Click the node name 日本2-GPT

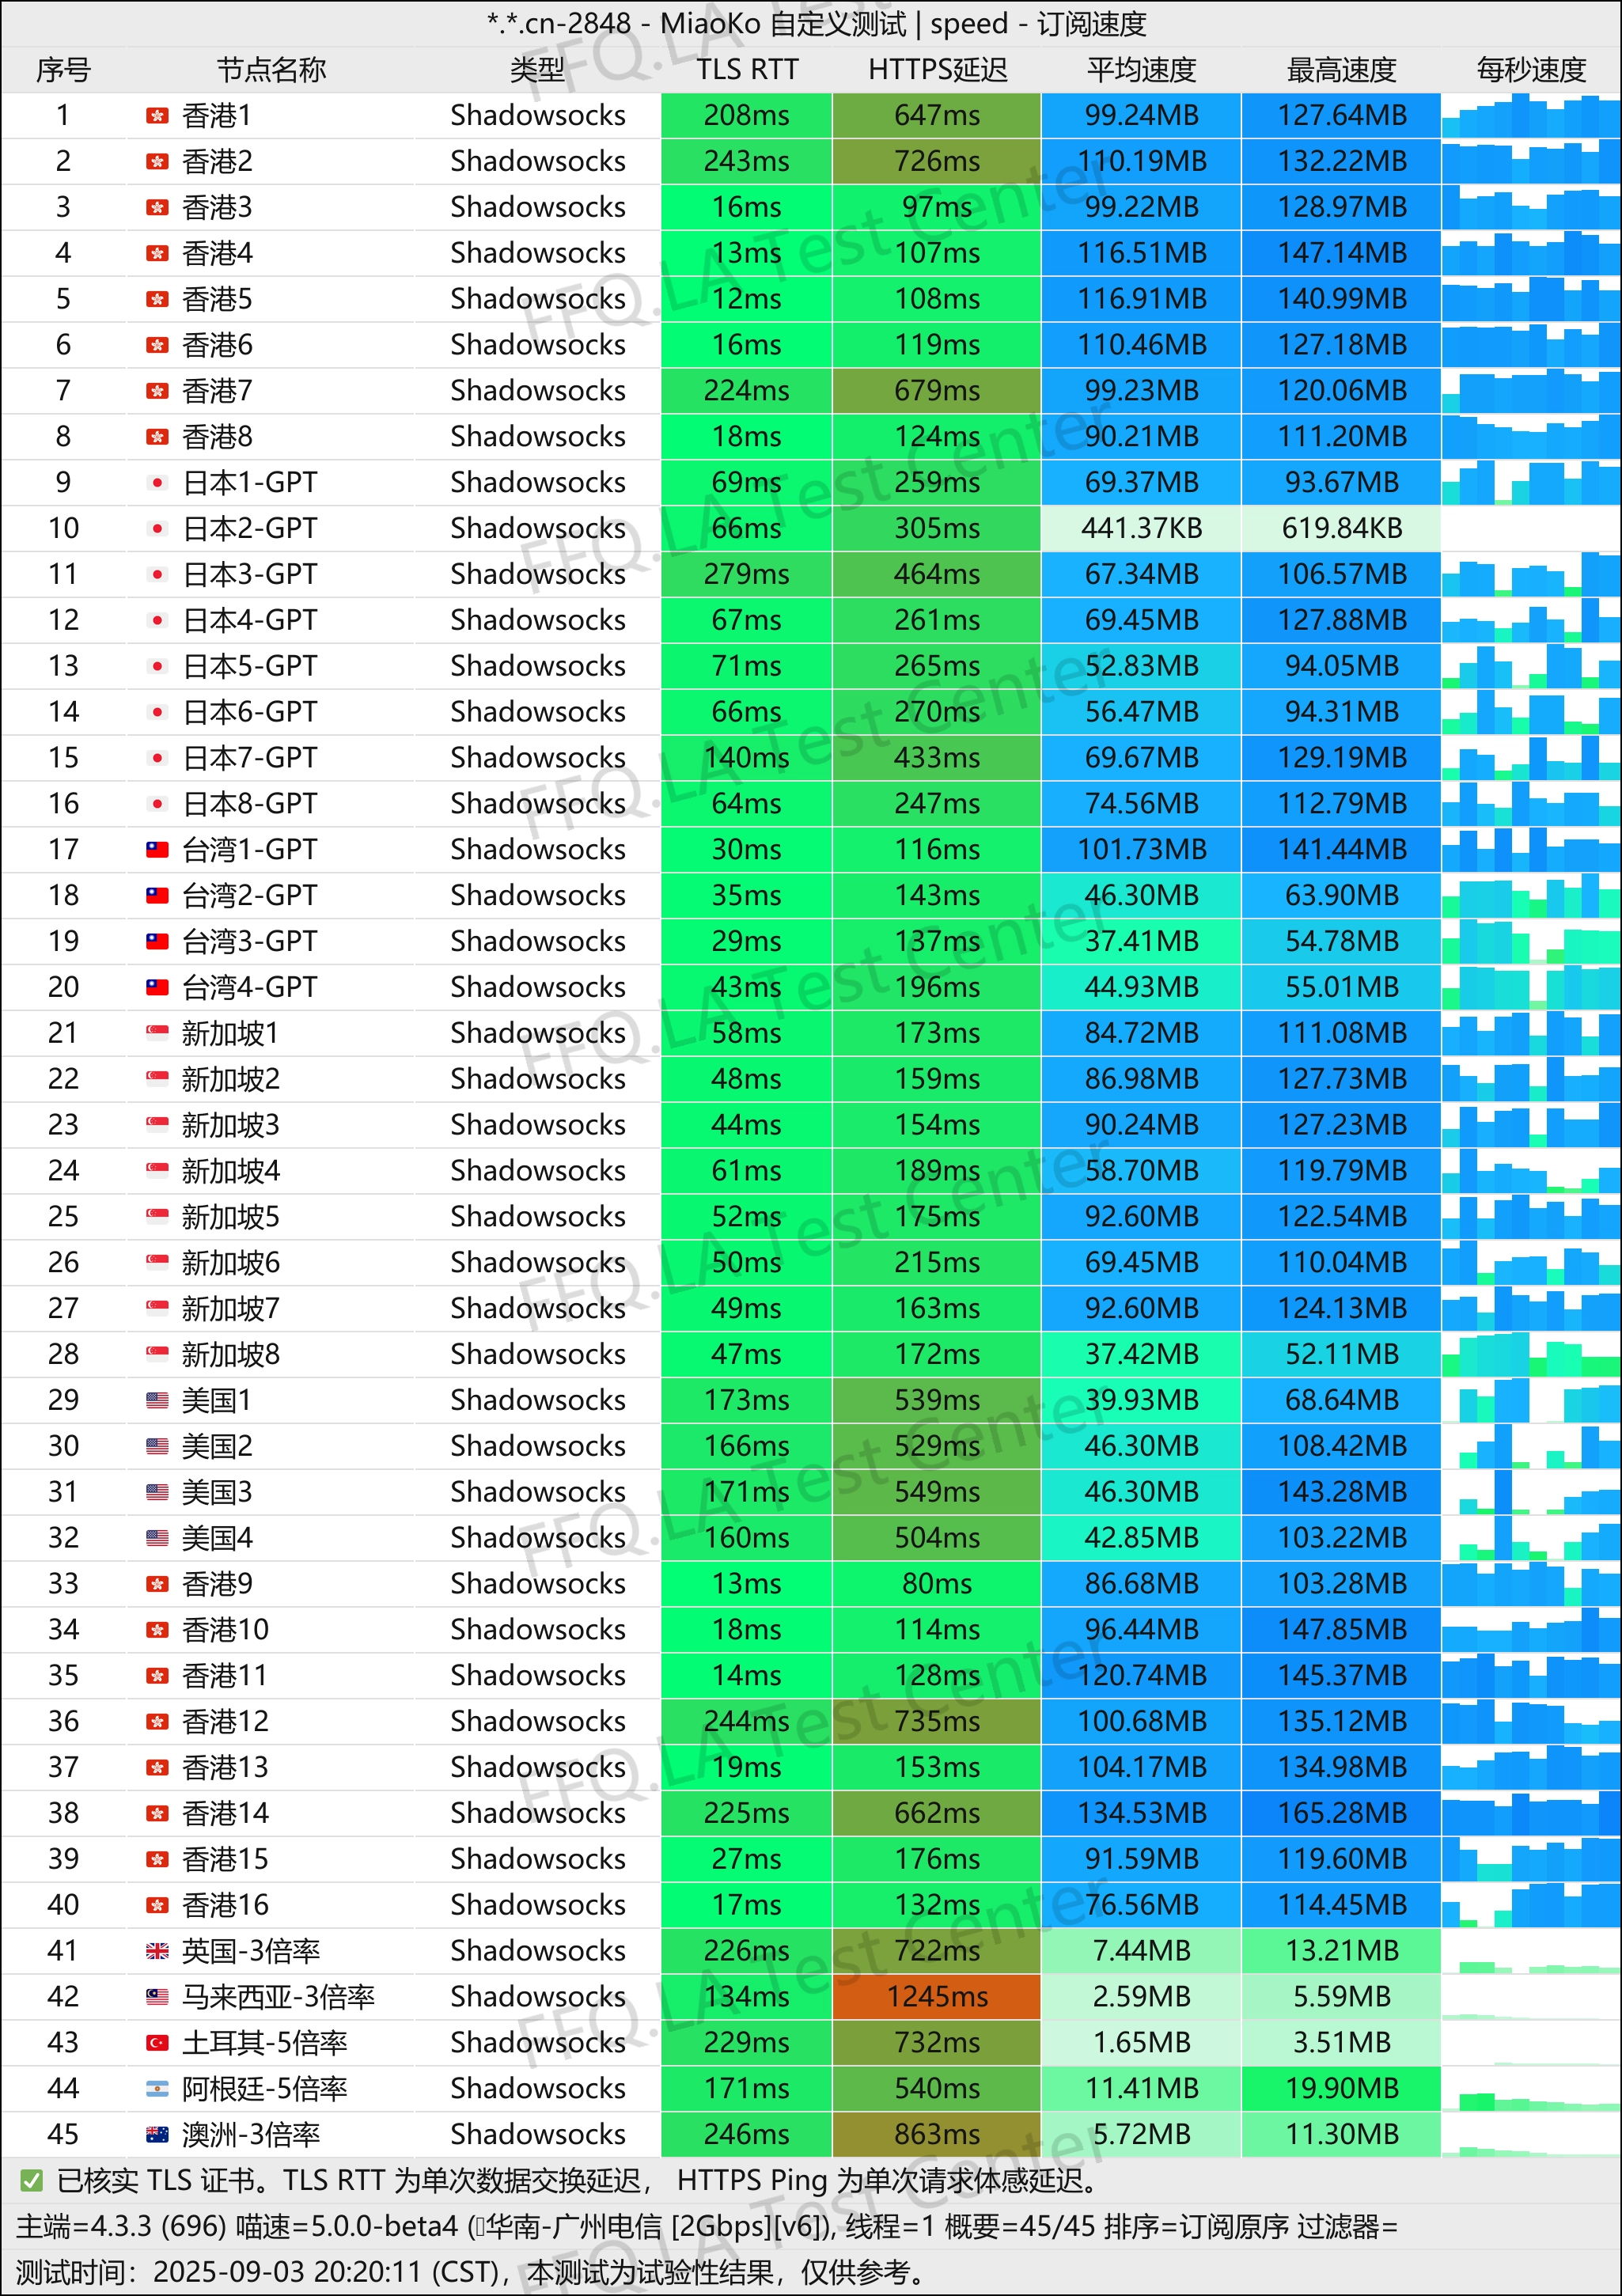pos(249,528)
